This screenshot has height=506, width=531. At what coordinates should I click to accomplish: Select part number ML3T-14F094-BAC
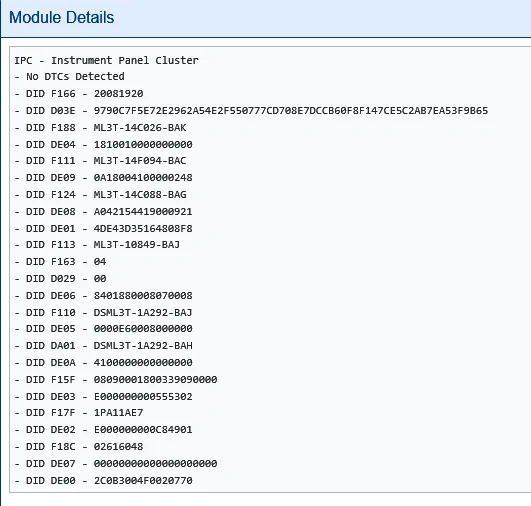(x=140, y=161)
